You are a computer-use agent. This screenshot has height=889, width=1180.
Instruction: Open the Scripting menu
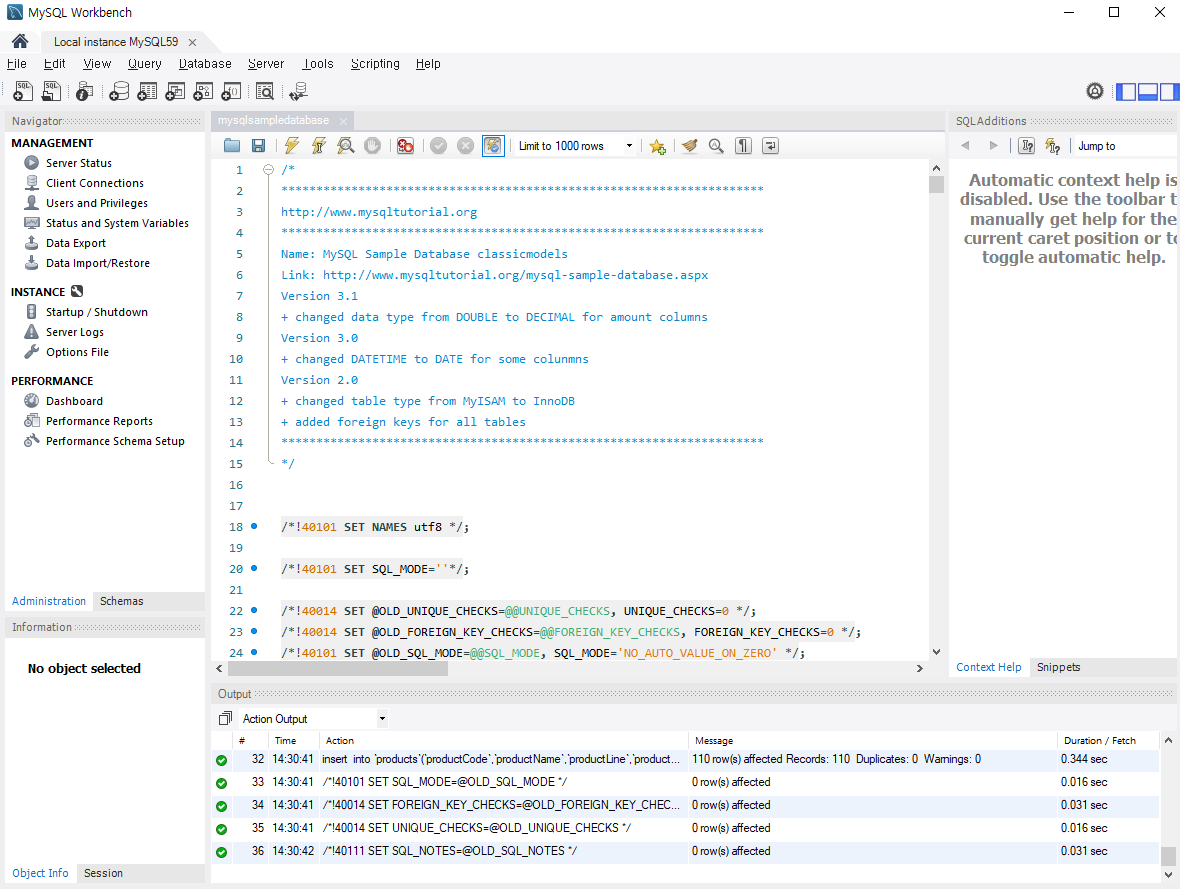tap(375, 64)
